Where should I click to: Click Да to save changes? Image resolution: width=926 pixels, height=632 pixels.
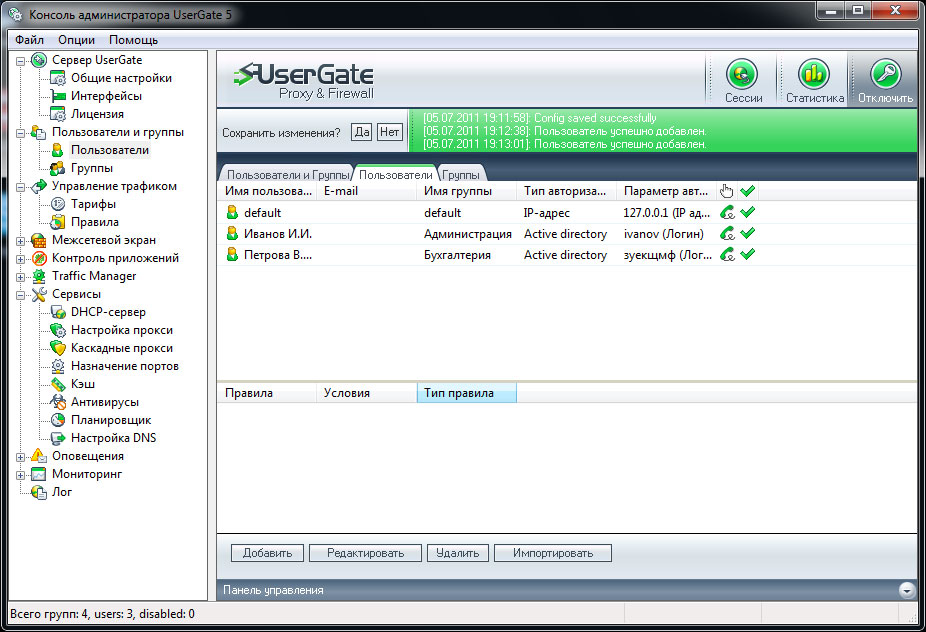tap(361, 132)
